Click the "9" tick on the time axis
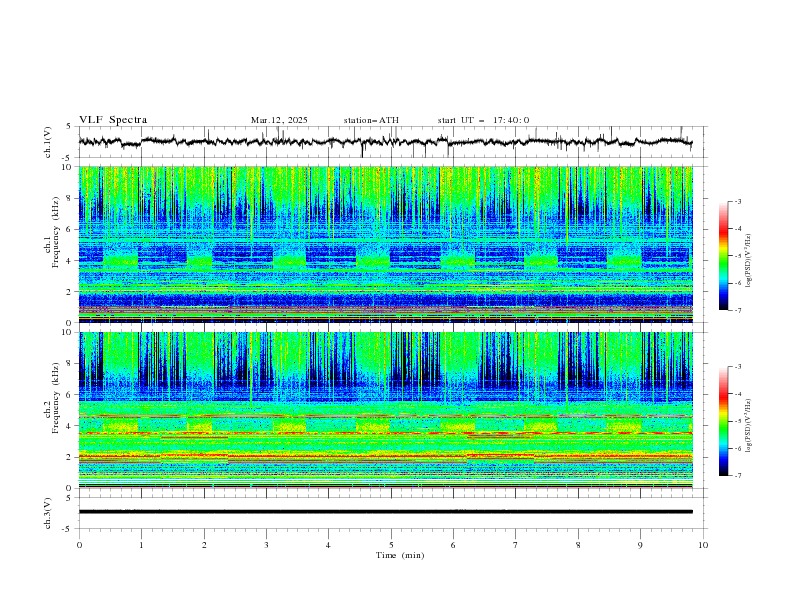792x612 pixels. point(640,545)
